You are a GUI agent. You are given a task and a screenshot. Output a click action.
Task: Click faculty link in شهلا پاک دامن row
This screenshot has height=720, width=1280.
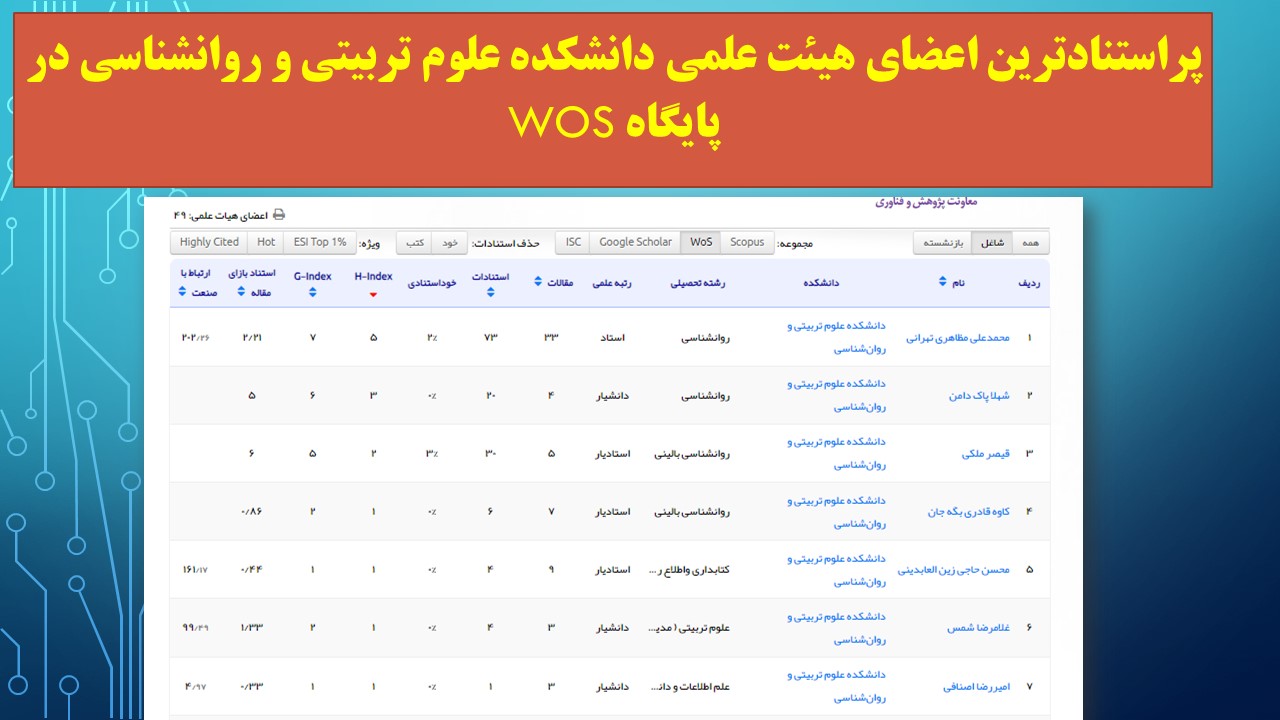pyautogui.click(x=836, y=395)
